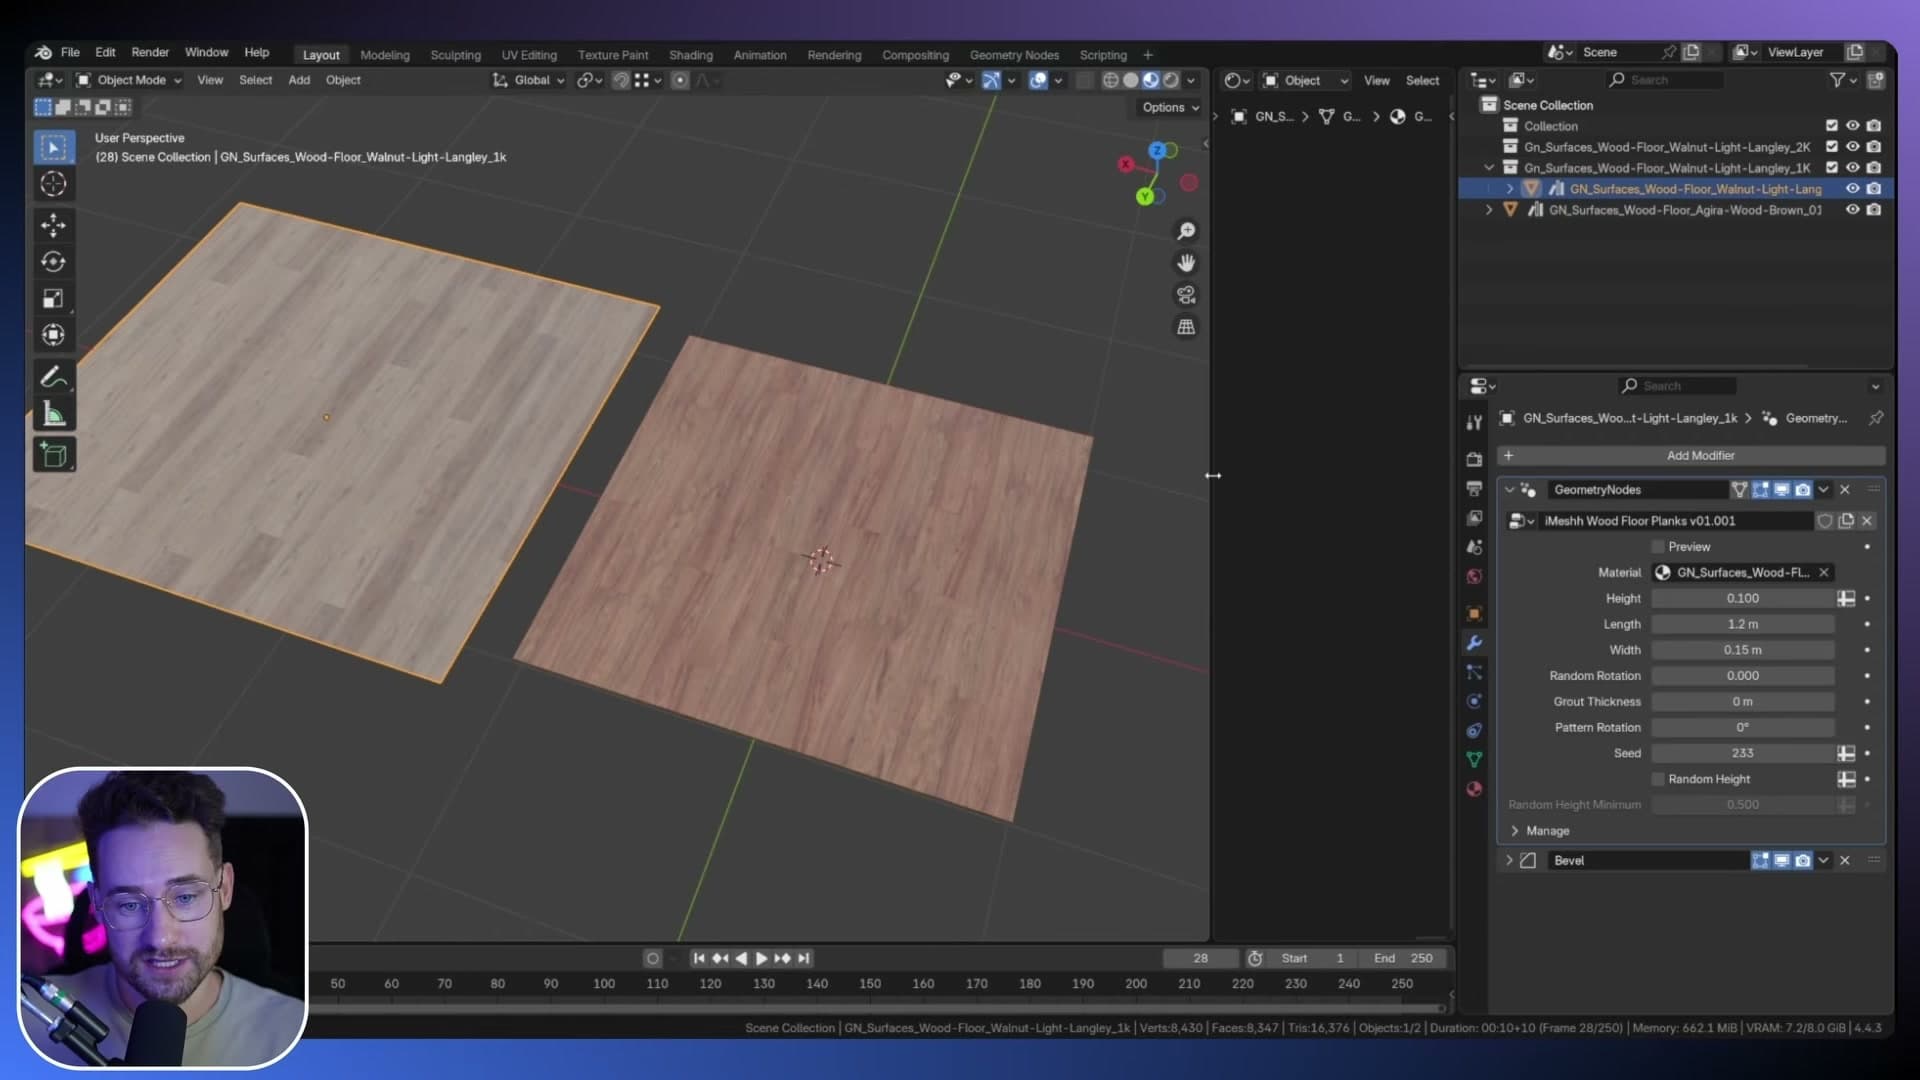
Task: Choose the Annotate pencil tool
Action: click(53, 377)
